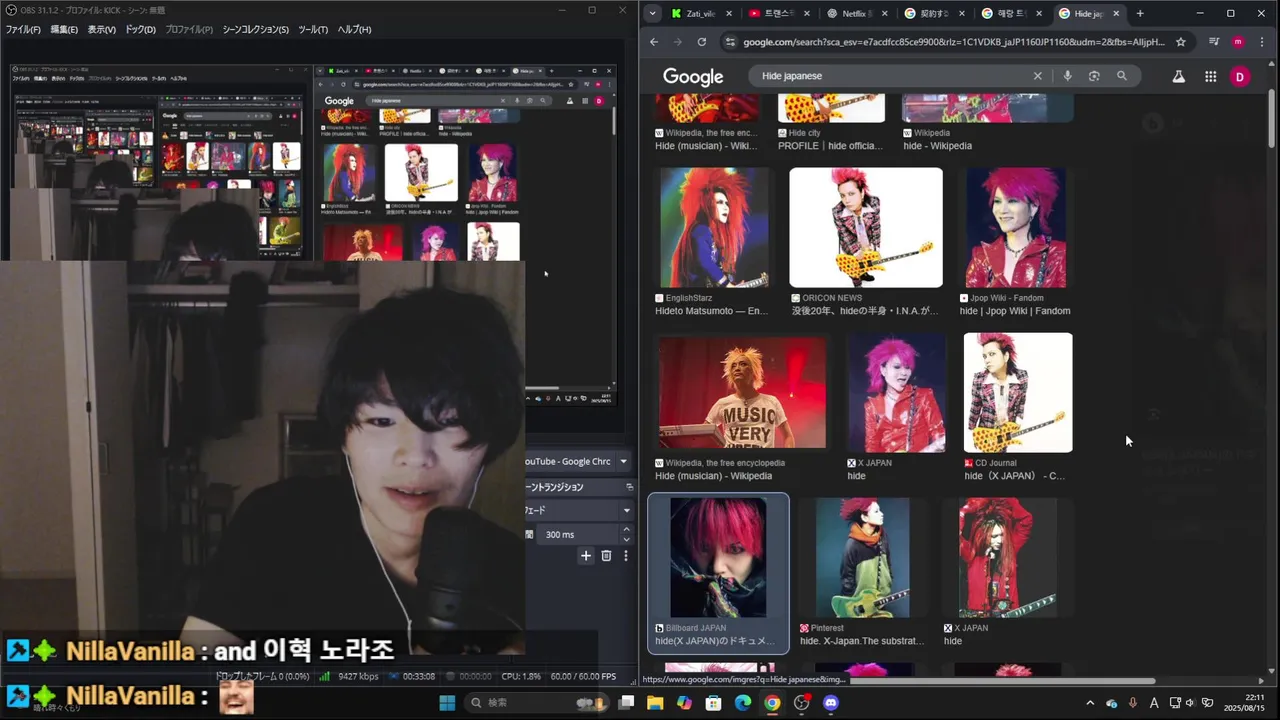The height and width of the screenshot is (720, 1280).
Task: Open 'PROFILE | hide officia...' result link
Action: click(830, 146)
